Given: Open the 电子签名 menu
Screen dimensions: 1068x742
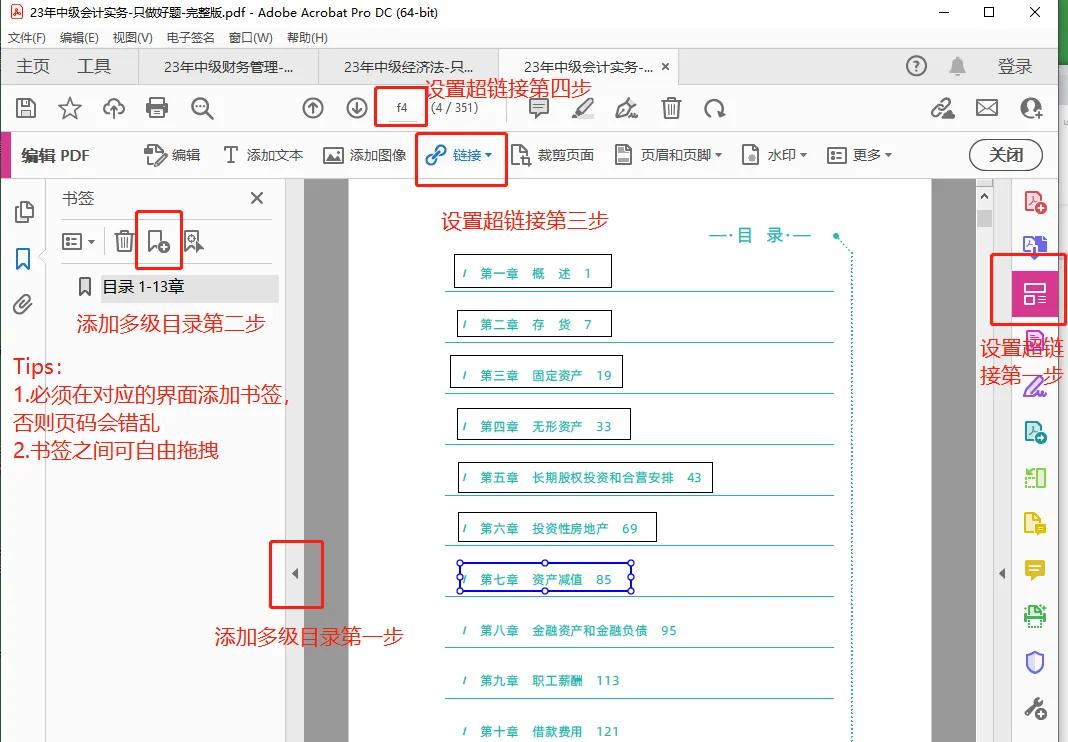Looking at the screenshot, I should tap(190, 37).
